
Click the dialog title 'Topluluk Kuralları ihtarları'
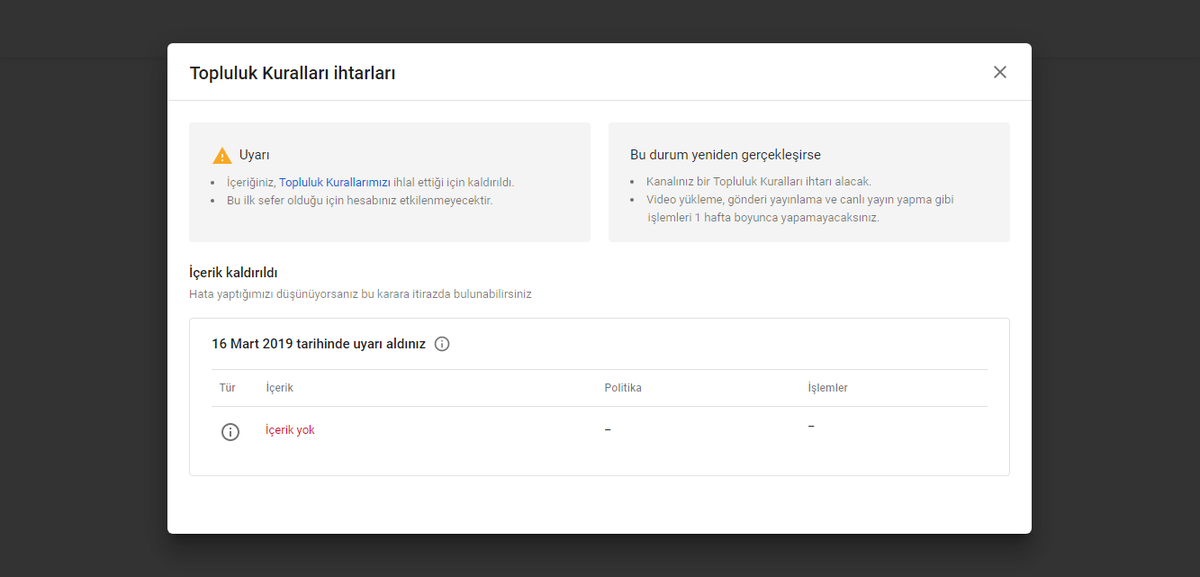(x=292, y=73)
